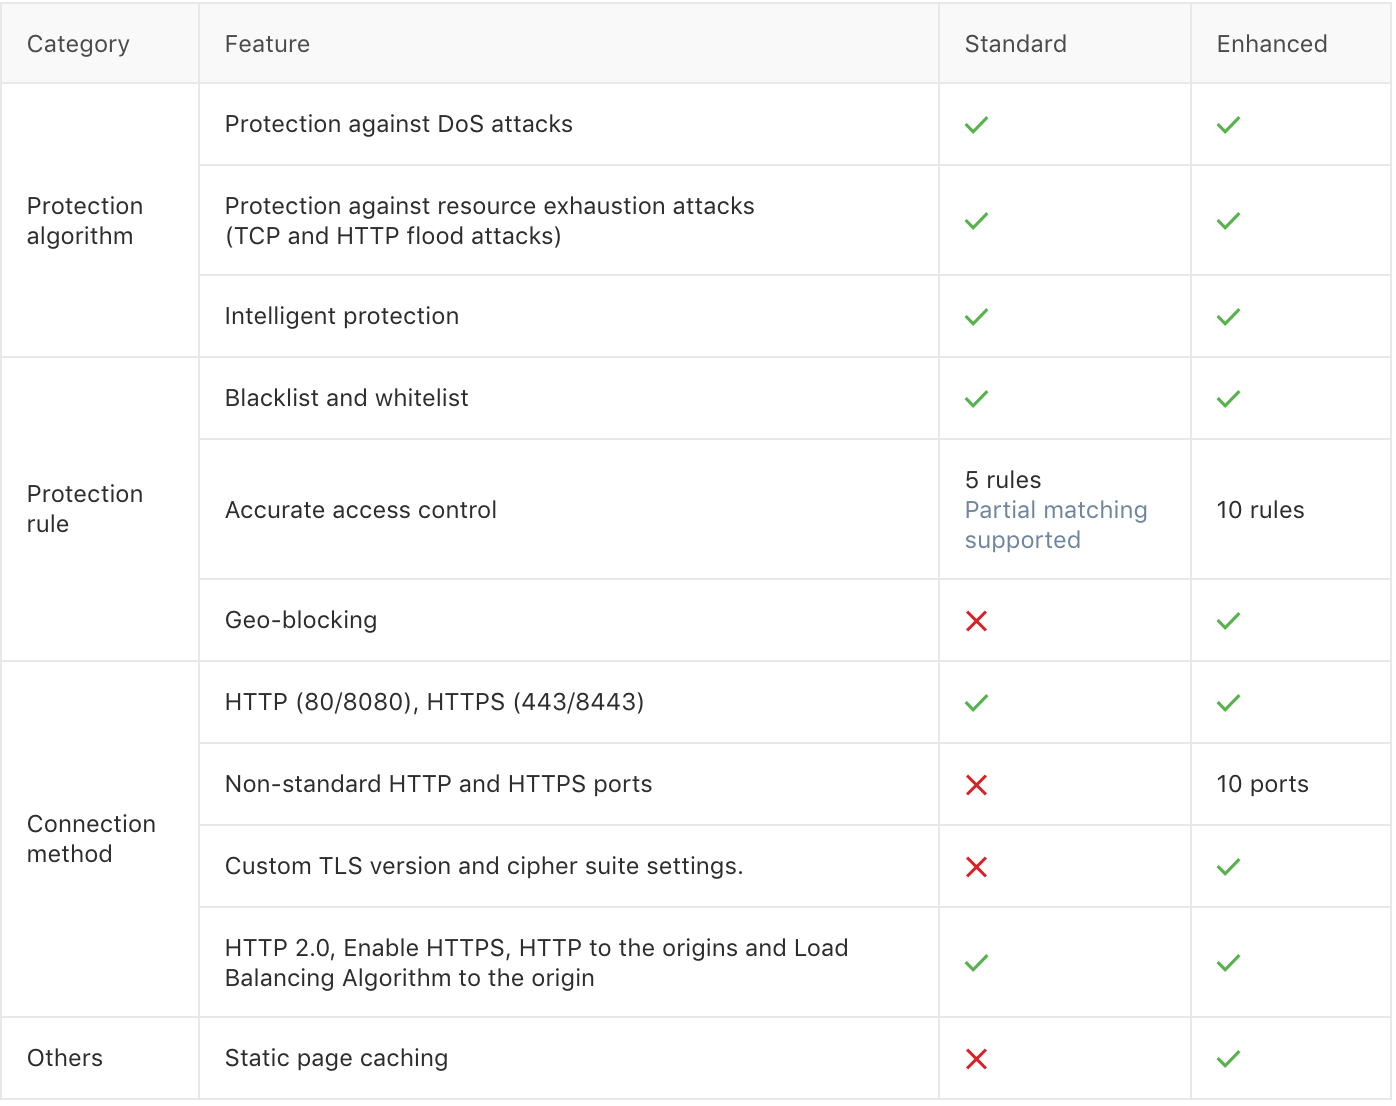Click Enhanced checkmark for resource exhaustion attacks
1396x1106 pixels.
1228,221
